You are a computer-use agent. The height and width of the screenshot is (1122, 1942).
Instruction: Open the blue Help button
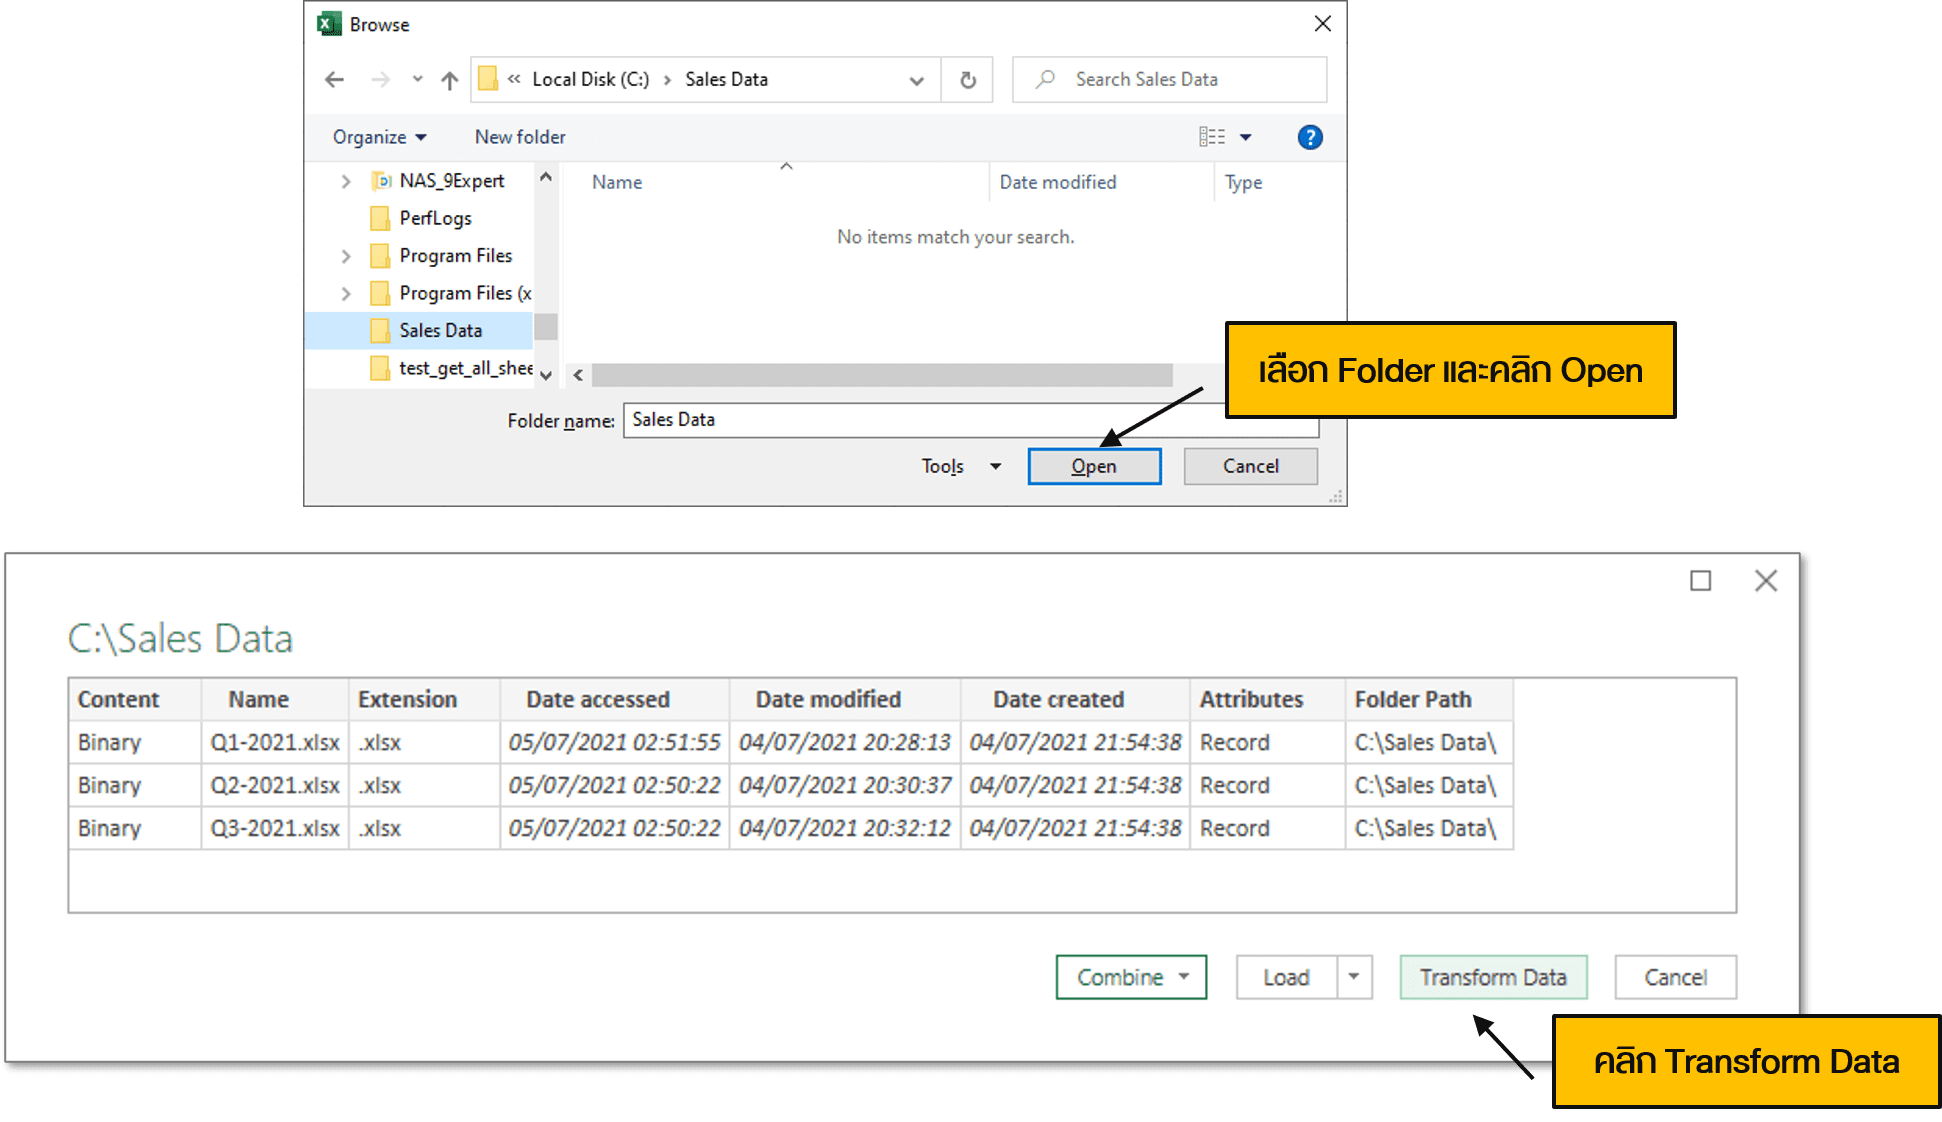point(1310,137)
